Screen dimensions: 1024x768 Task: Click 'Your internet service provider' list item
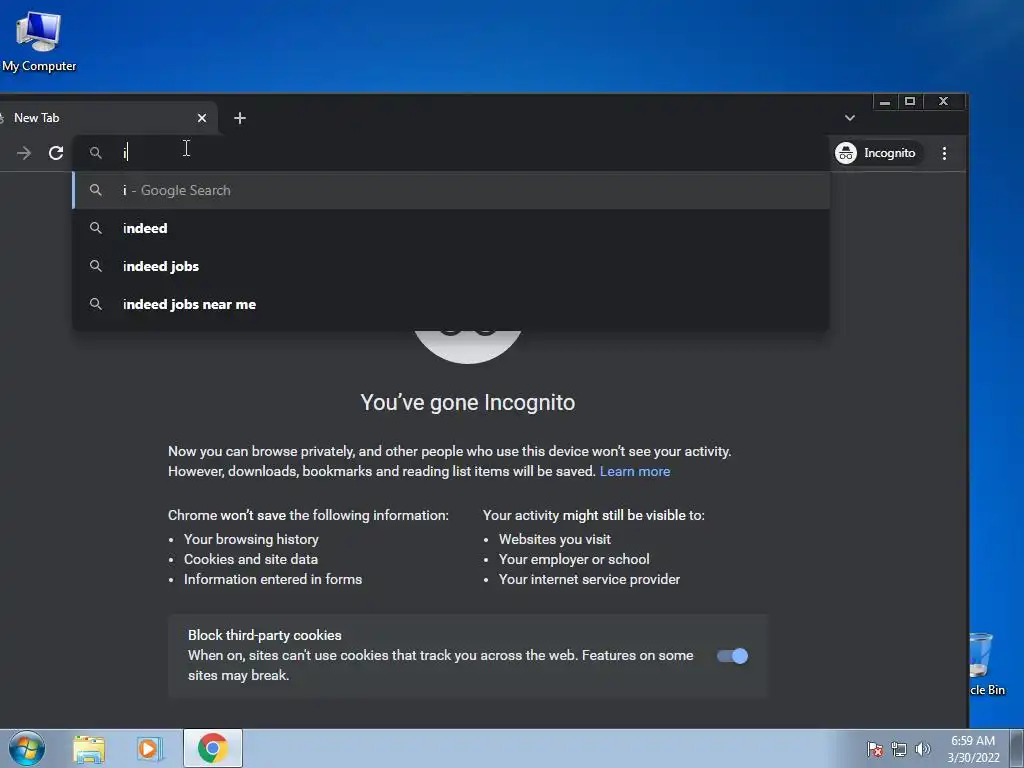(589, 579)
